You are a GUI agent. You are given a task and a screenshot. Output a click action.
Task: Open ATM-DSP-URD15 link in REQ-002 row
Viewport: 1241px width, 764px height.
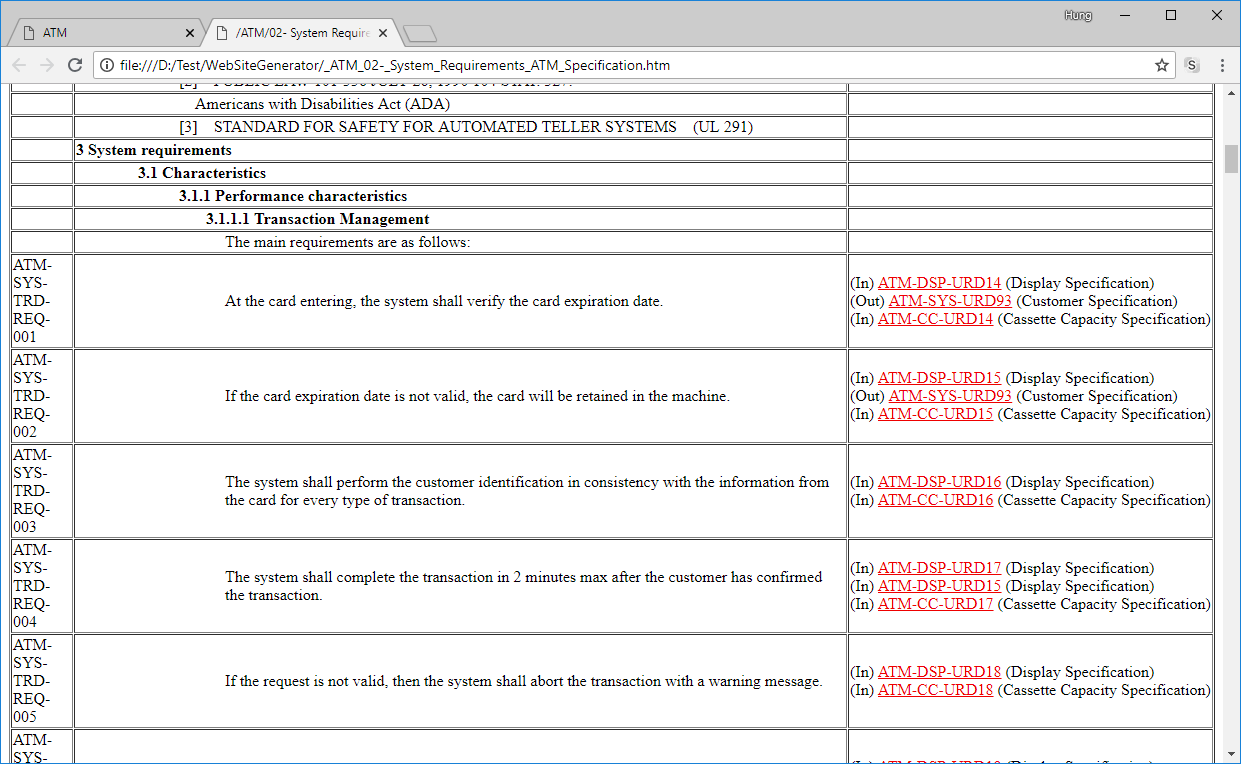[939, 378]
